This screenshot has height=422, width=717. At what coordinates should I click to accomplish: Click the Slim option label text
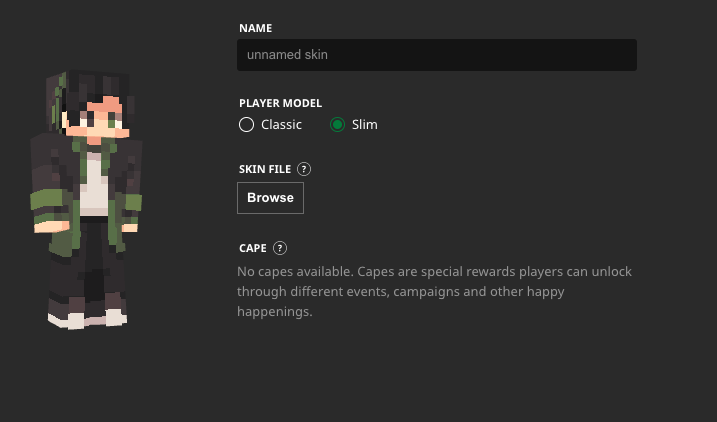pyautogui.click(x=364, y=125)
